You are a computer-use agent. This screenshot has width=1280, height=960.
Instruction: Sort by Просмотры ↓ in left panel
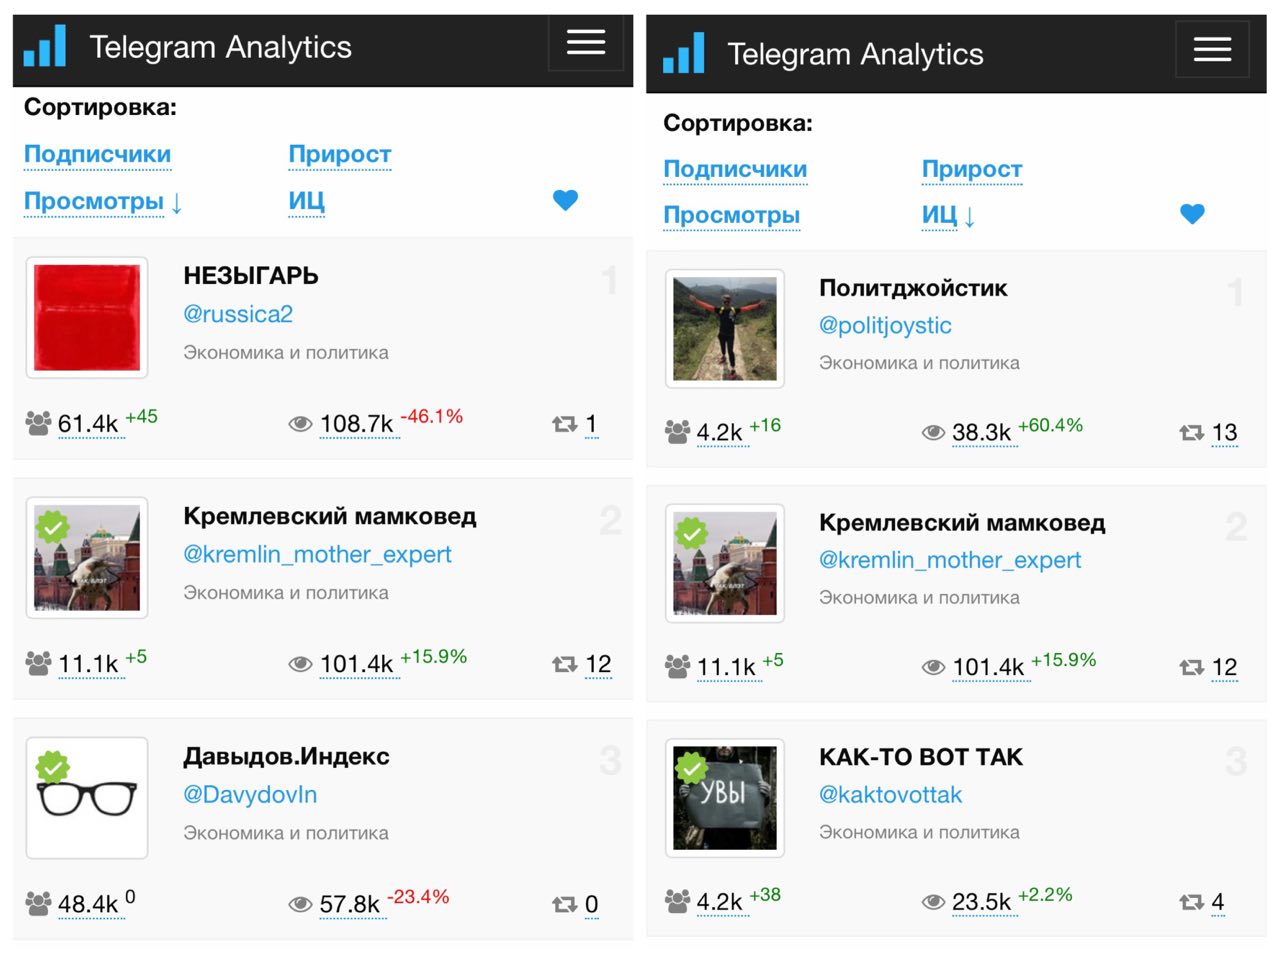(x=103, y=201)
